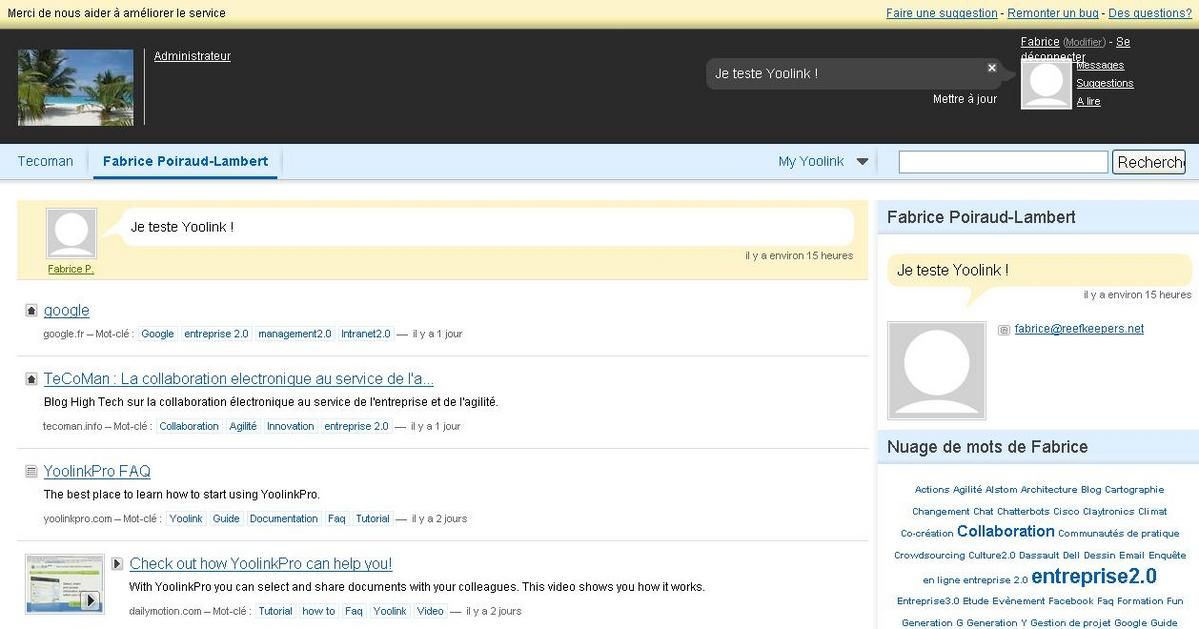
Task: Select Co-création in the word cloud
Action: click(927, 533)
